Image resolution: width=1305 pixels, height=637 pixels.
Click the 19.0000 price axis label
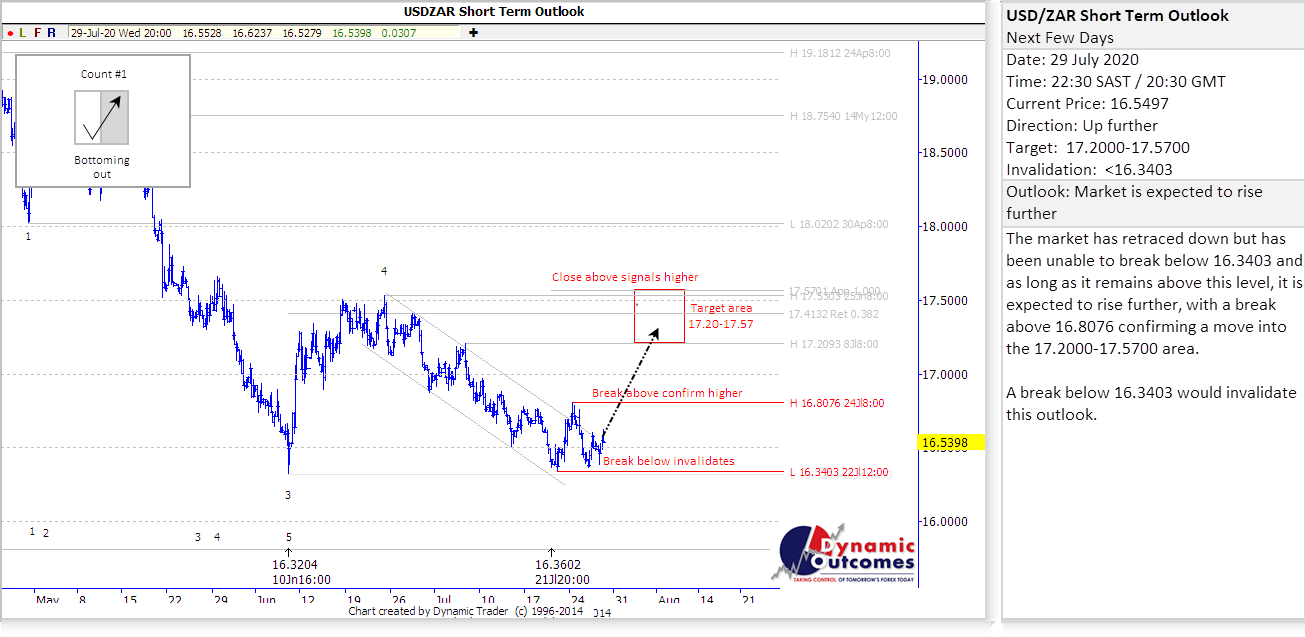click(x=945, y=79)
